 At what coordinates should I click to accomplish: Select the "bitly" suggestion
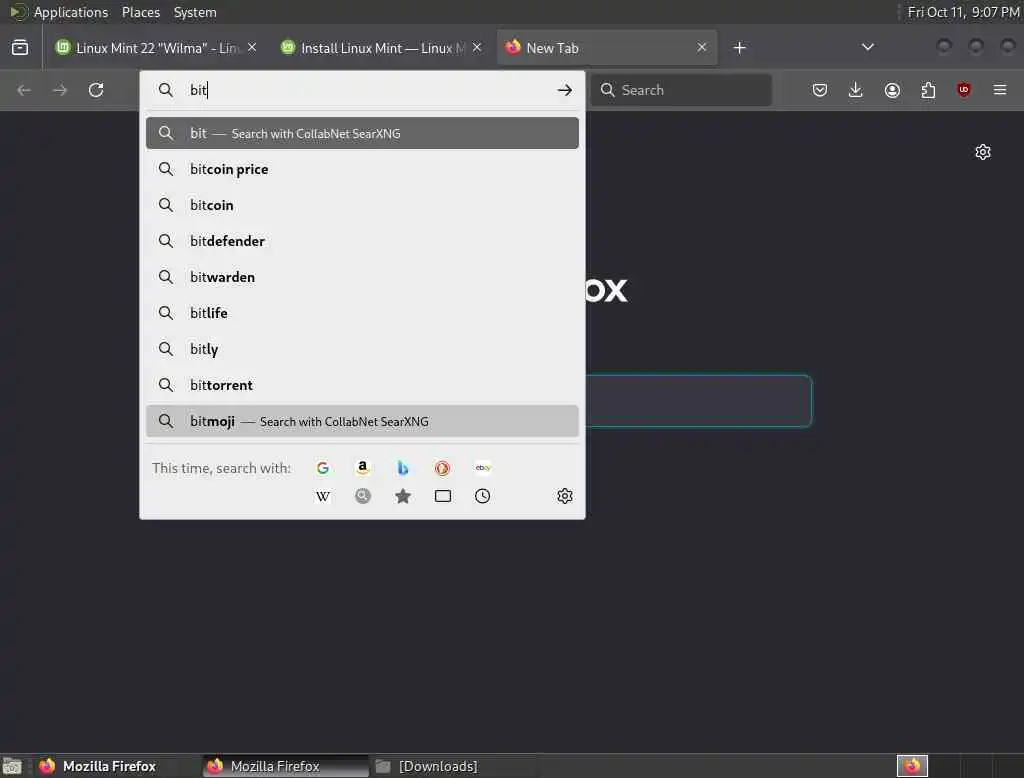point(362,349)
